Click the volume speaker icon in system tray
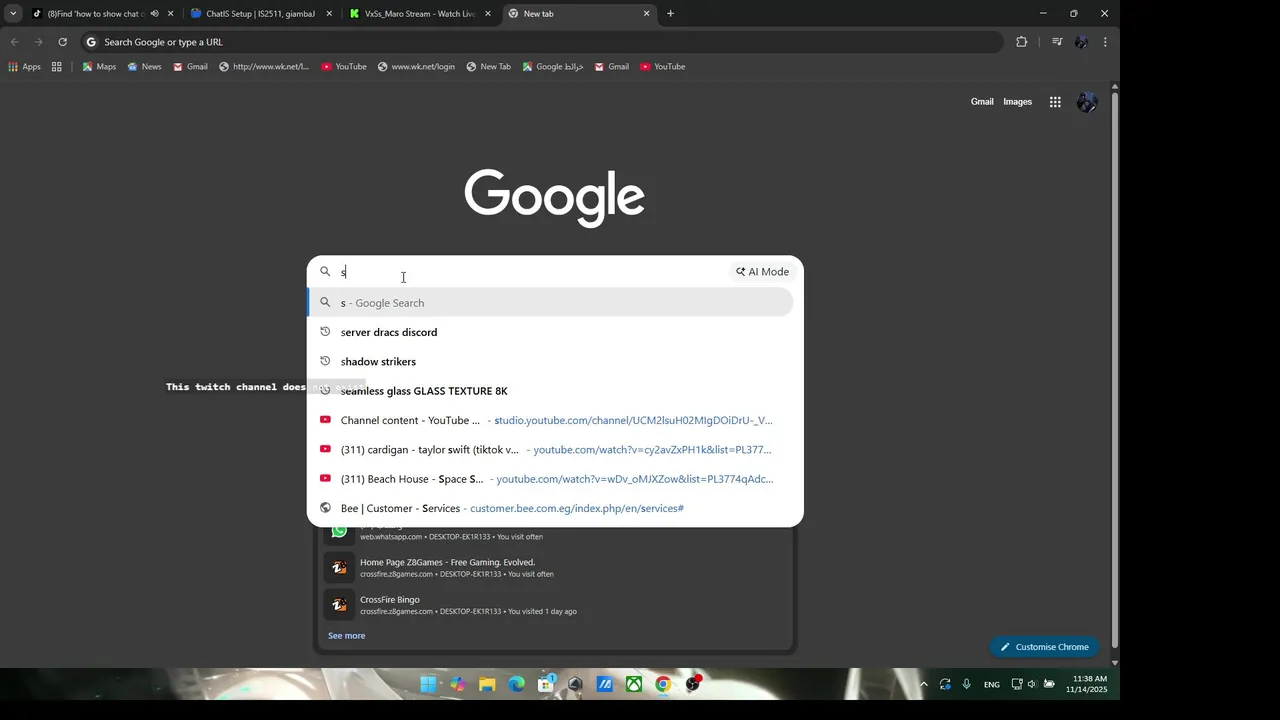1280x720 pixels. coord(1032,685)
